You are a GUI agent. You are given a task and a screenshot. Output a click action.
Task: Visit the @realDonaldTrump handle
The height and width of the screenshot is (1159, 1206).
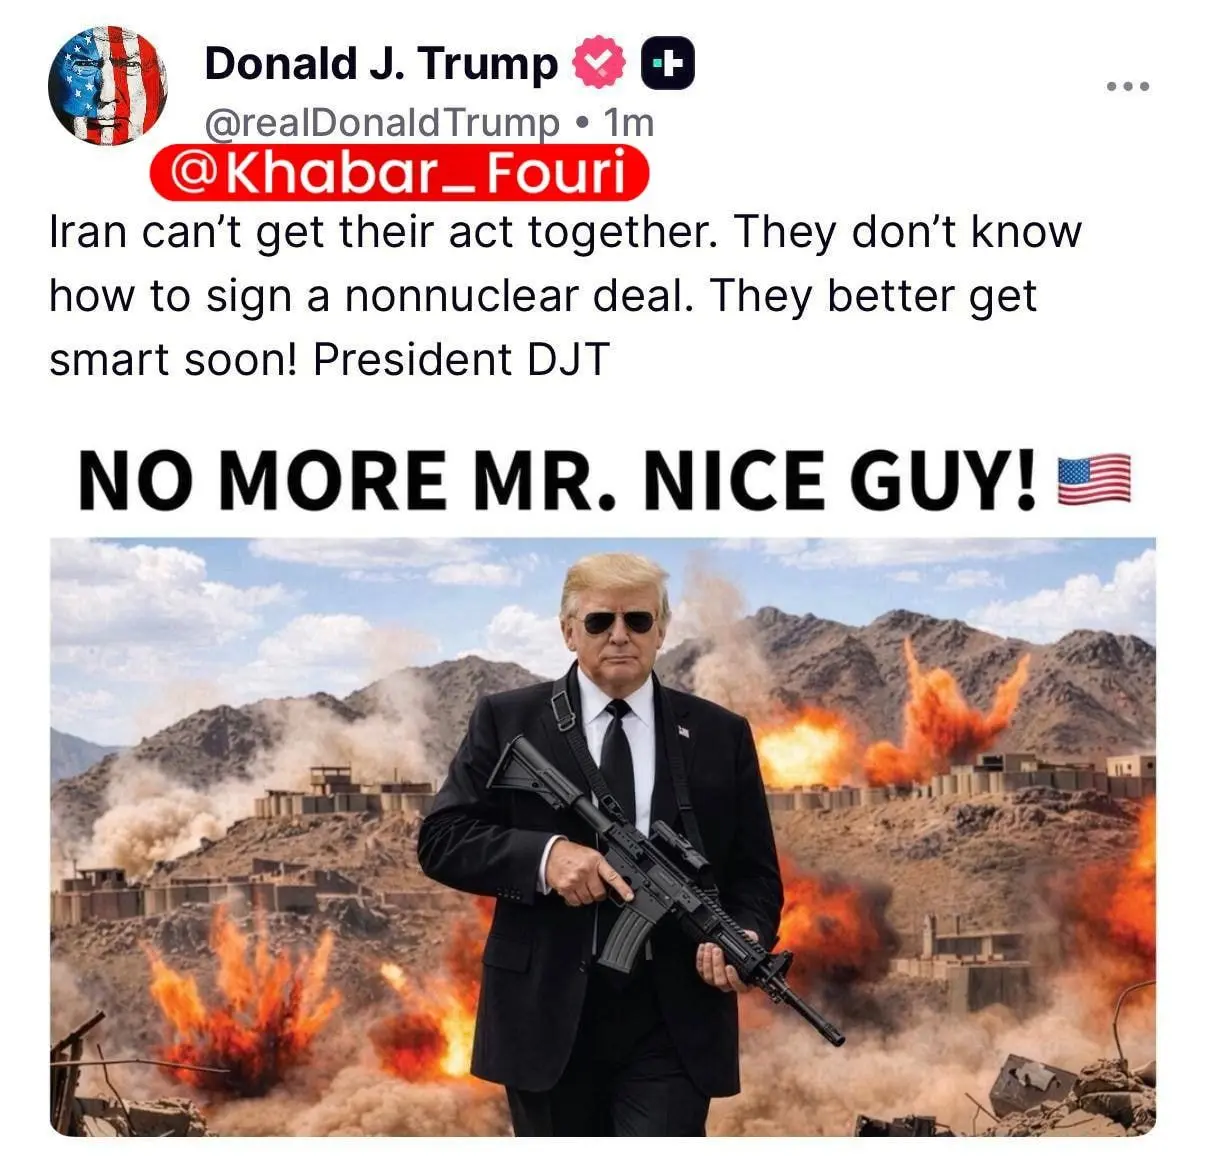pos(382,123)
